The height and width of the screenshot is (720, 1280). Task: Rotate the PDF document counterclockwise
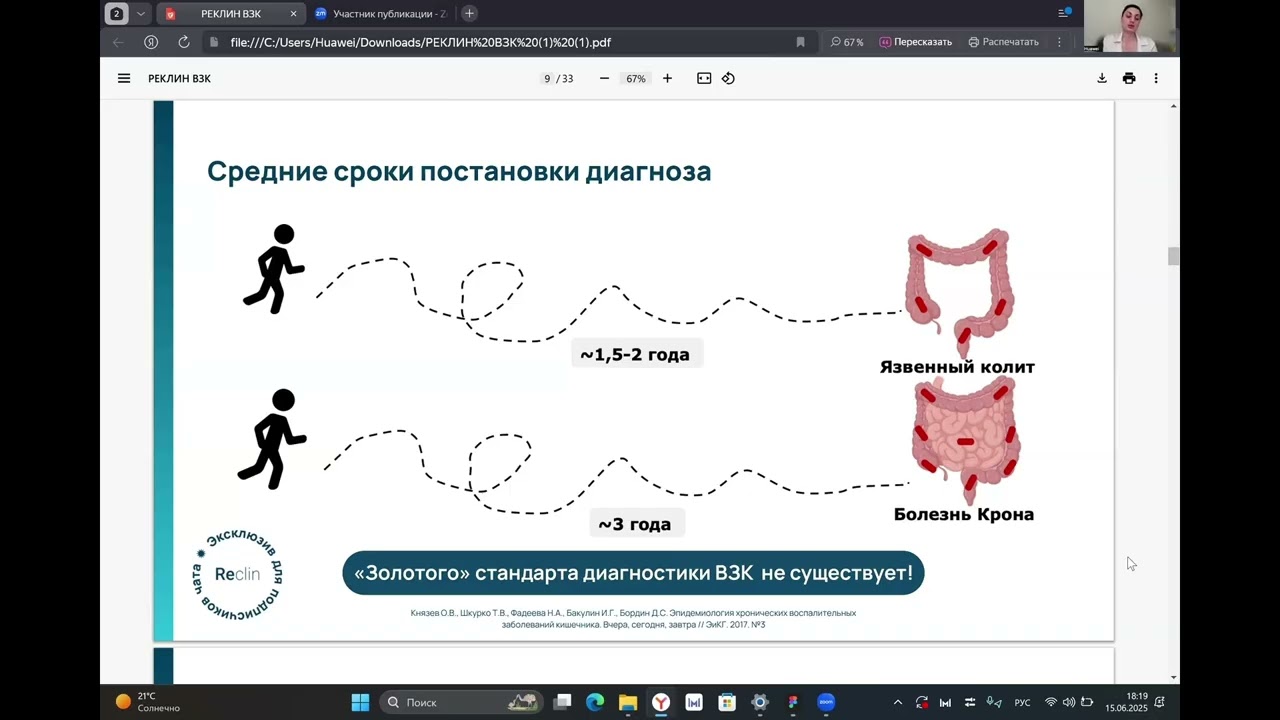(728, 78)
